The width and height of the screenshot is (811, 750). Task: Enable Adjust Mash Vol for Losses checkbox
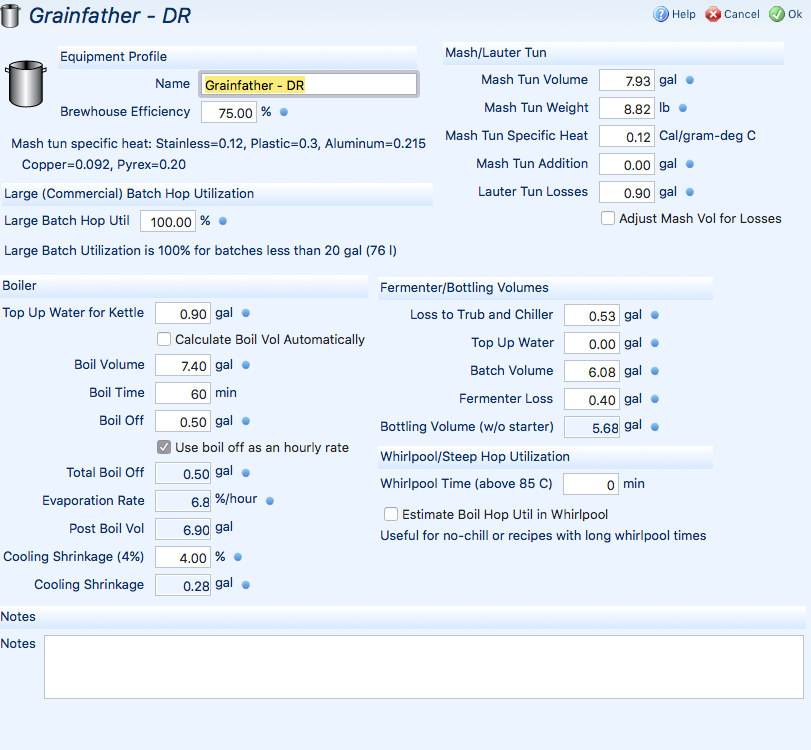608,218
